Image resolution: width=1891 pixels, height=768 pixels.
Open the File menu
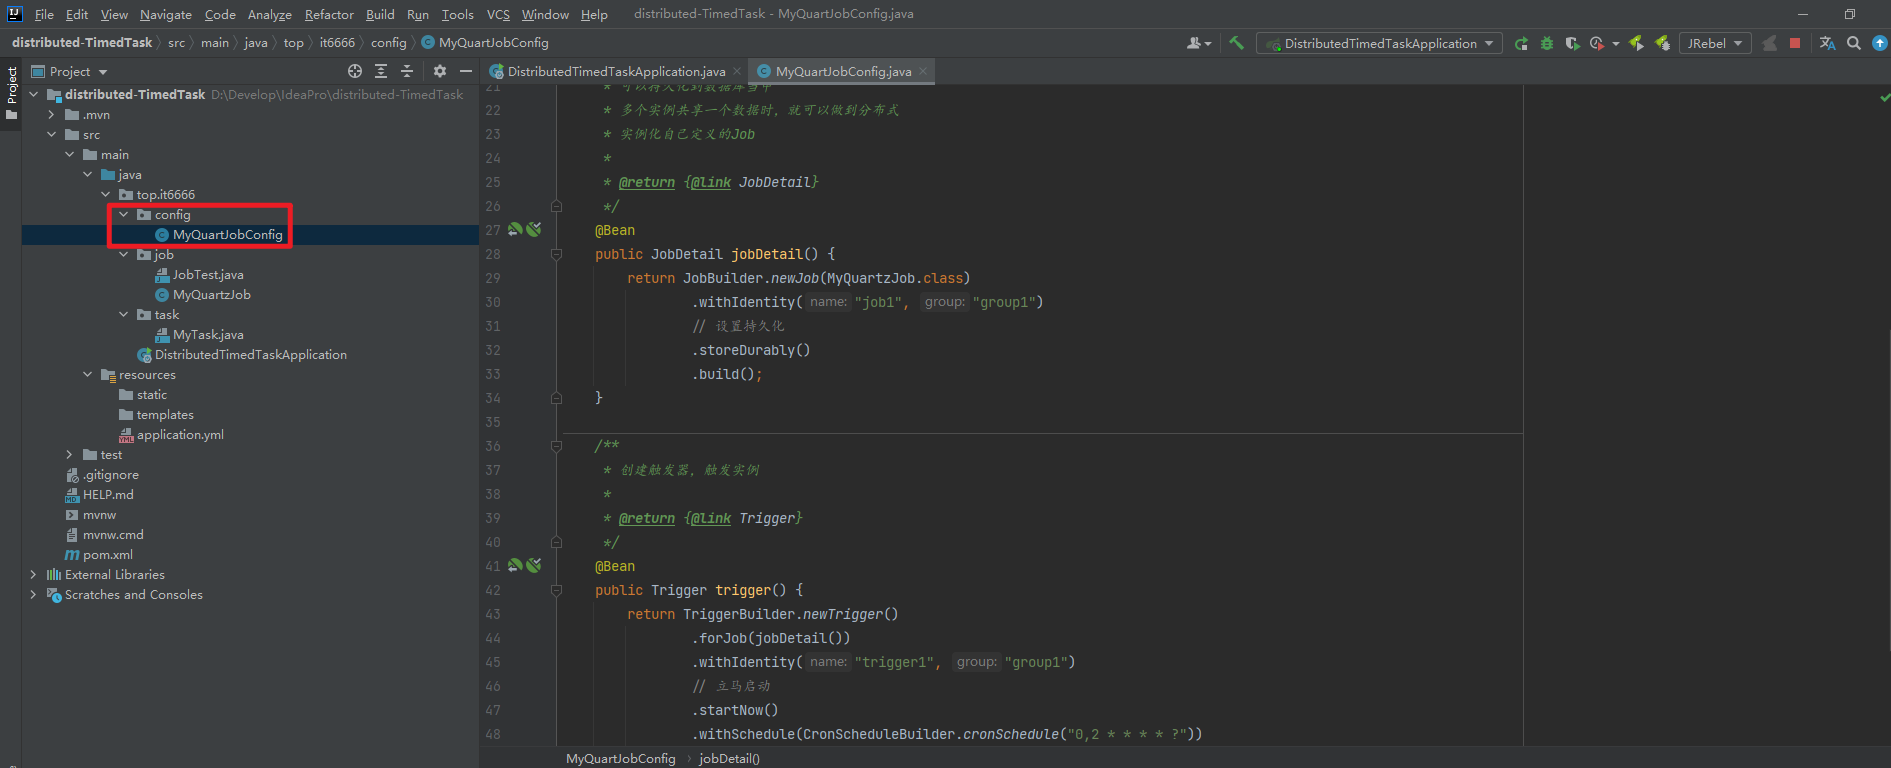pyautogui.click(x=44, y=14)
